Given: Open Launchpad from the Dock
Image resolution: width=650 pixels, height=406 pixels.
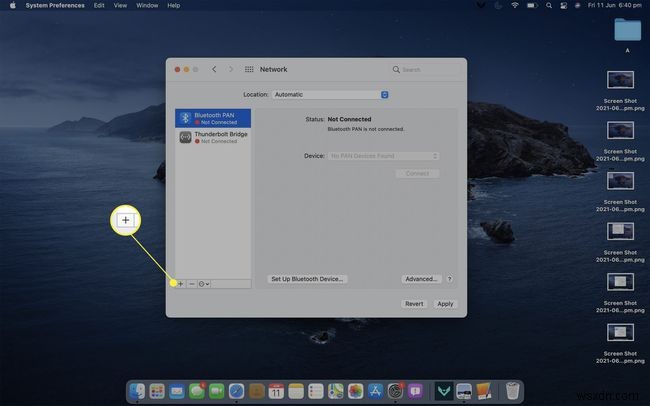Looking at the screenshot, I should 157,391.
